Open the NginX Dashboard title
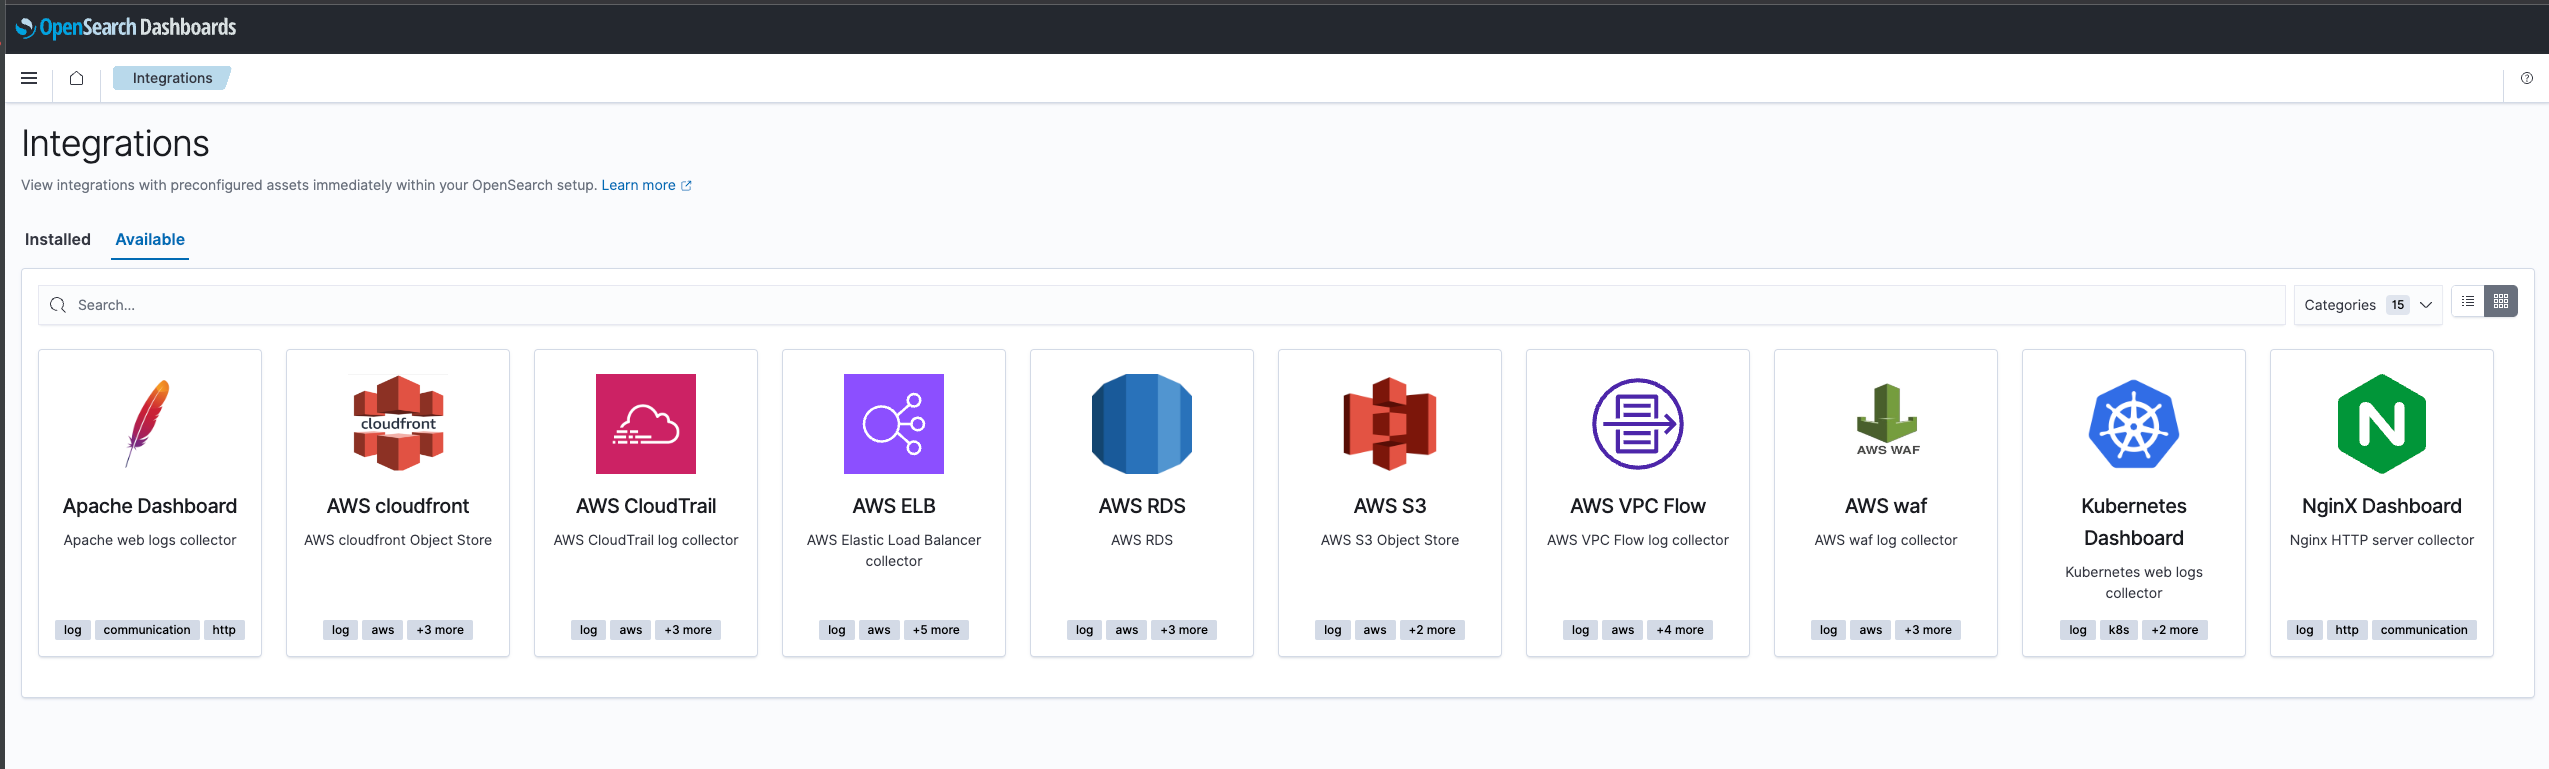Image resolution: width=2549 pixels, height=769 pixels. click(x=2382, y=506)
